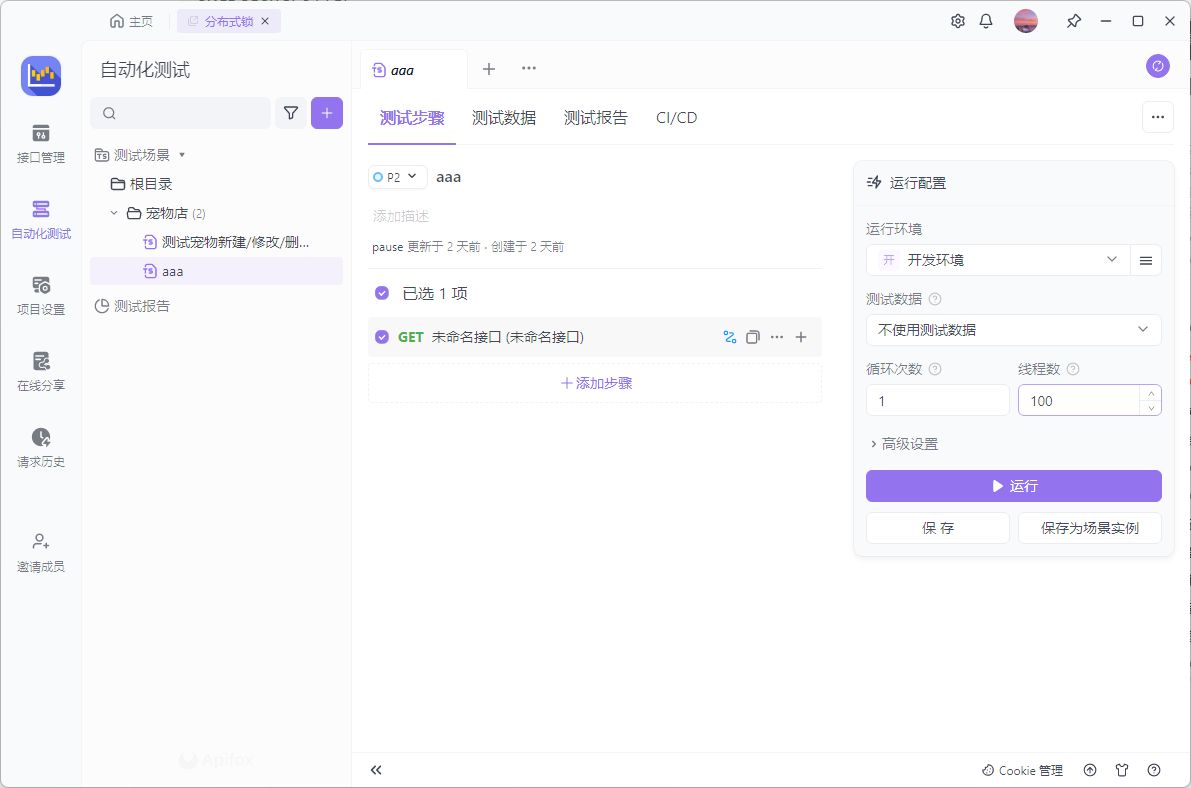
Task: Expand the 高级设置 section
Action: pyautogui.click(x=904, y=444)
